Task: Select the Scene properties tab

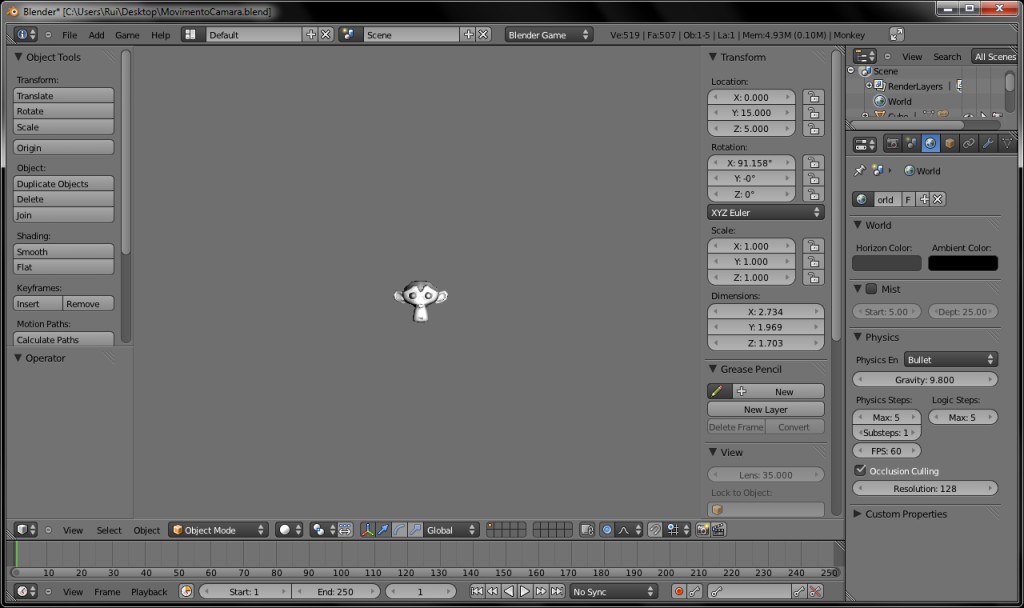Action: click(910, 143)
